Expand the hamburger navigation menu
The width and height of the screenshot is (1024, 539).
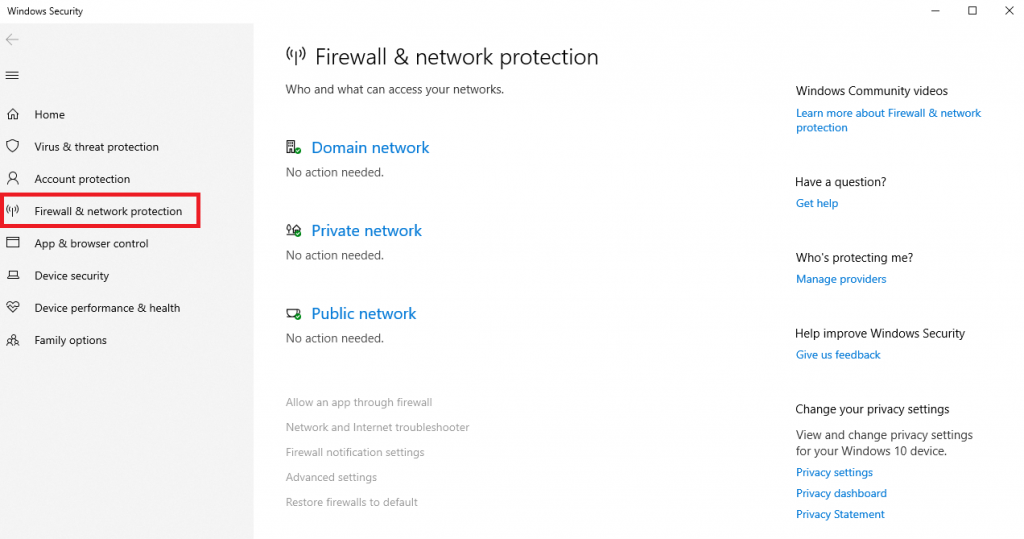pyautogui.click(x=12, y=75)
